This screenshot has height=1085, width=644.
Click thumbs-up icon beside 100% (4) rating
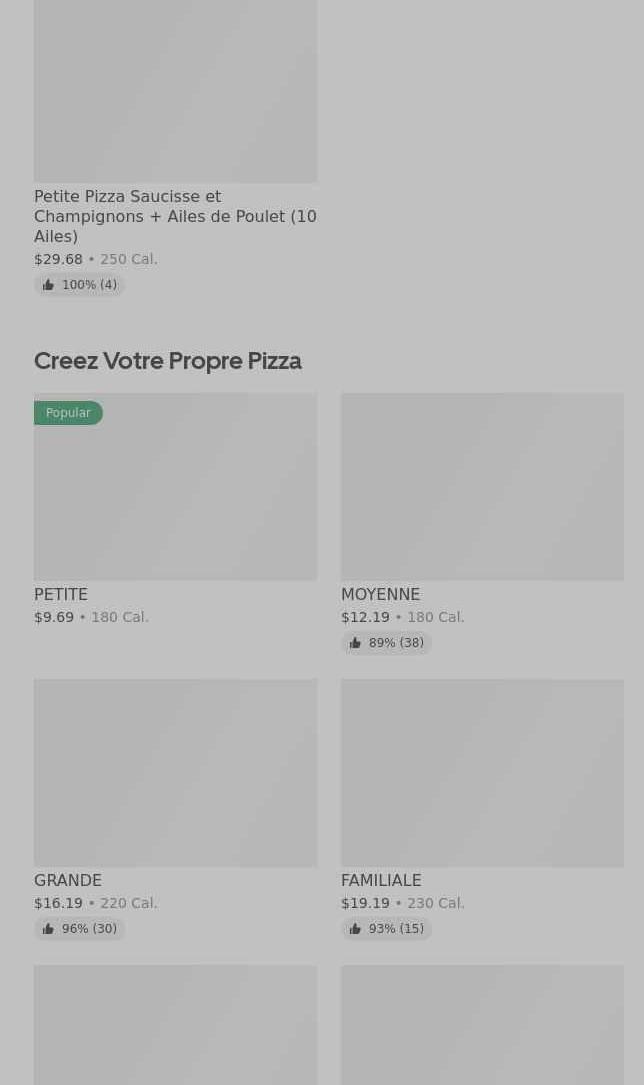pyautogui.click(x=48, y=285)
